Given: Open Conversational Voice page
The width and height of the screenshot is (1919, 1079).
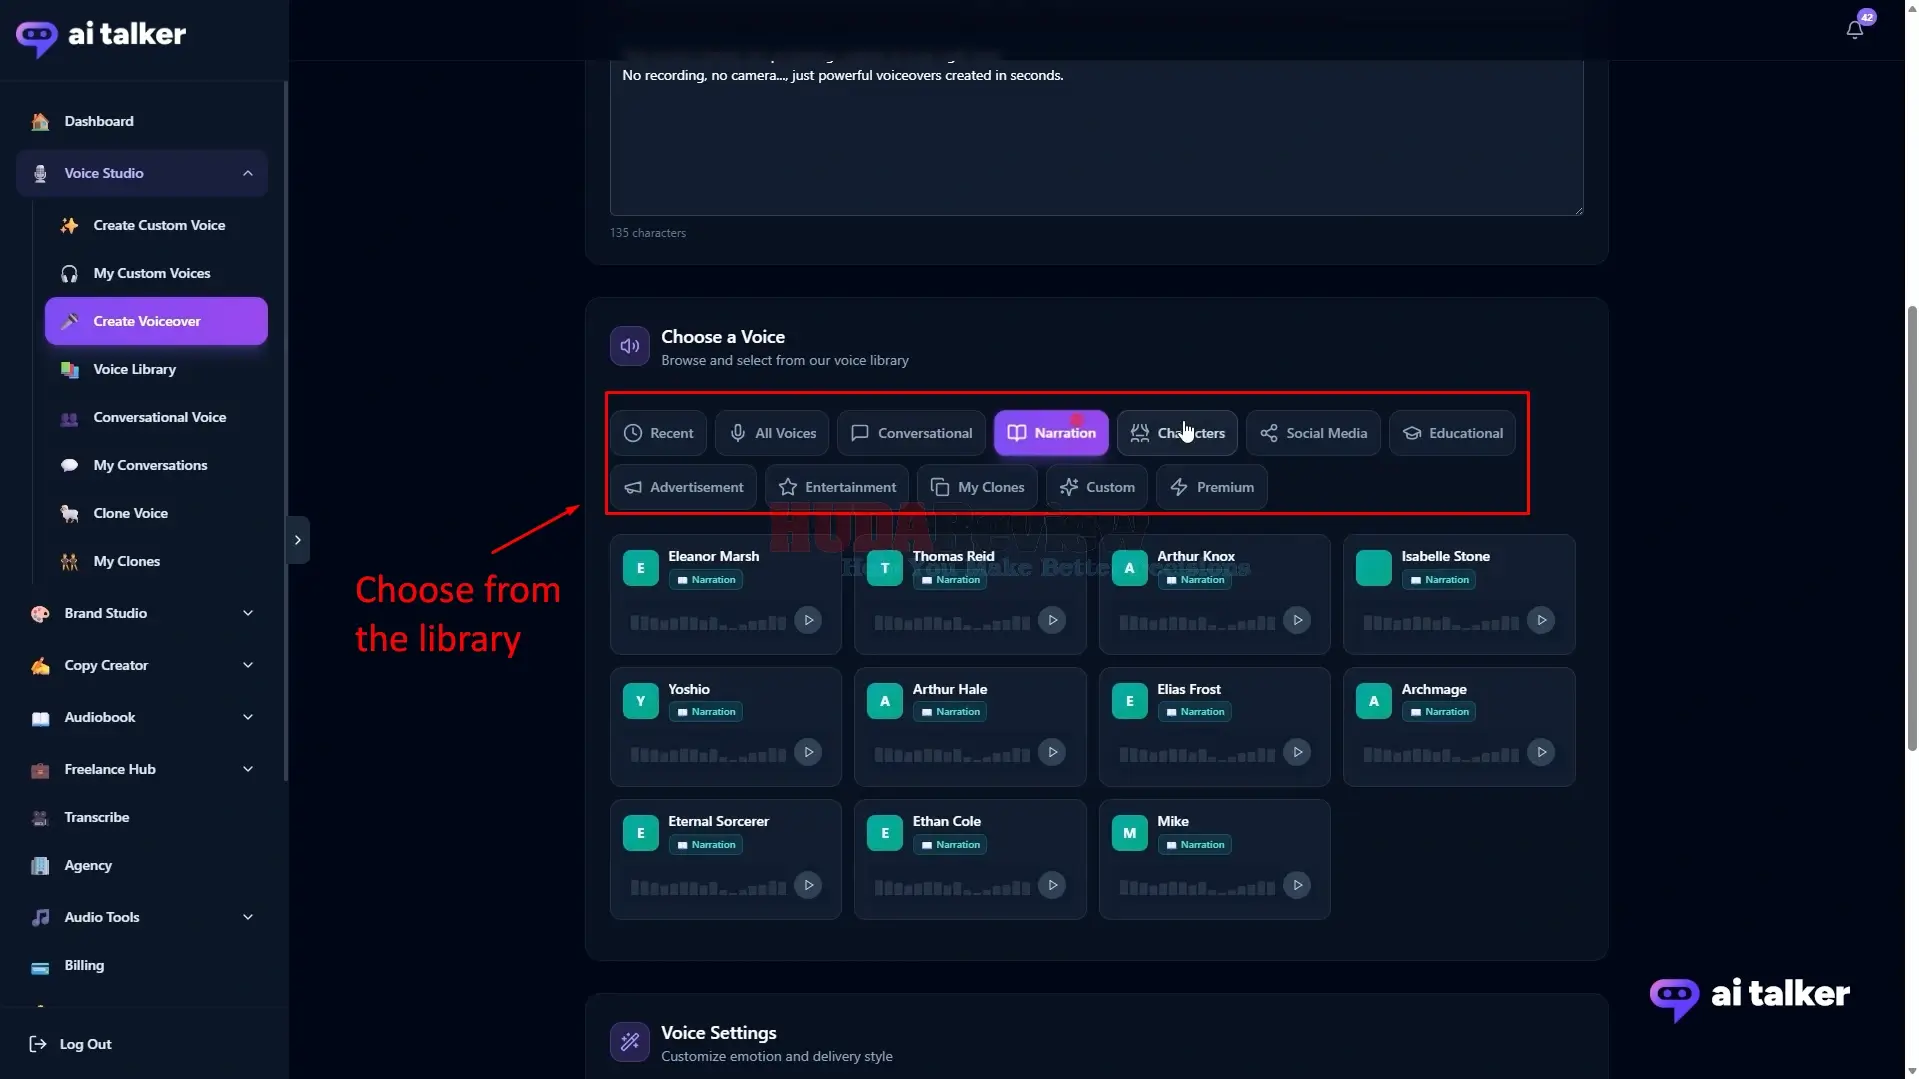Looking at the screenshot, I should (x=156, y=417).
